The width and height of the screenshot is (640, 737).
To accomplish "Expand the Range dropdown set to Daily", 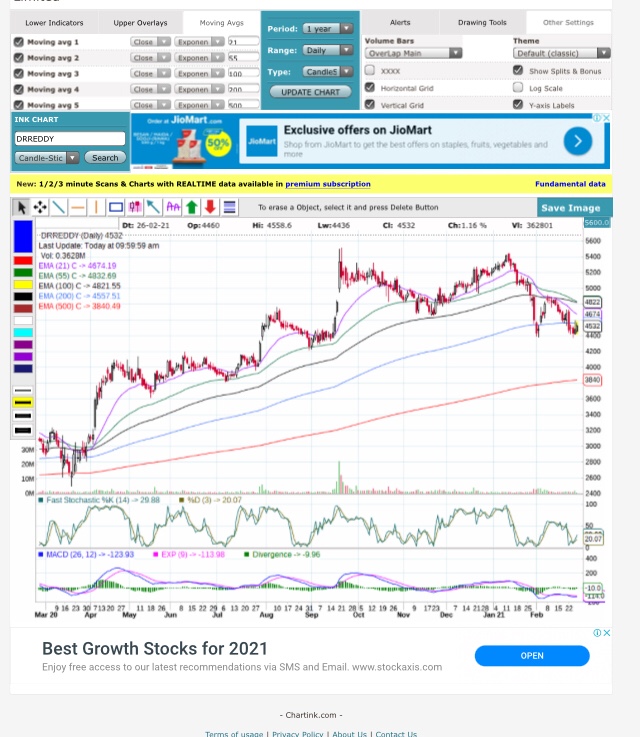I will click(x=328, y=50).
